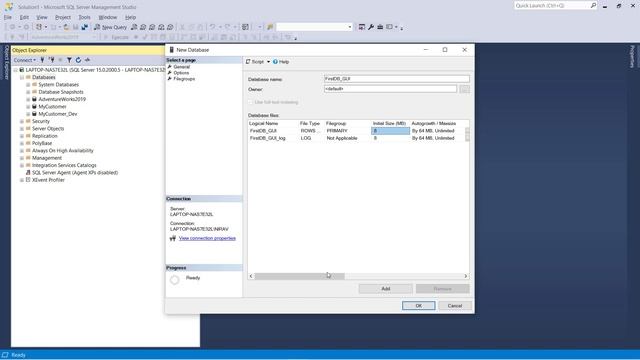Open the View menu

pos(42,17)
